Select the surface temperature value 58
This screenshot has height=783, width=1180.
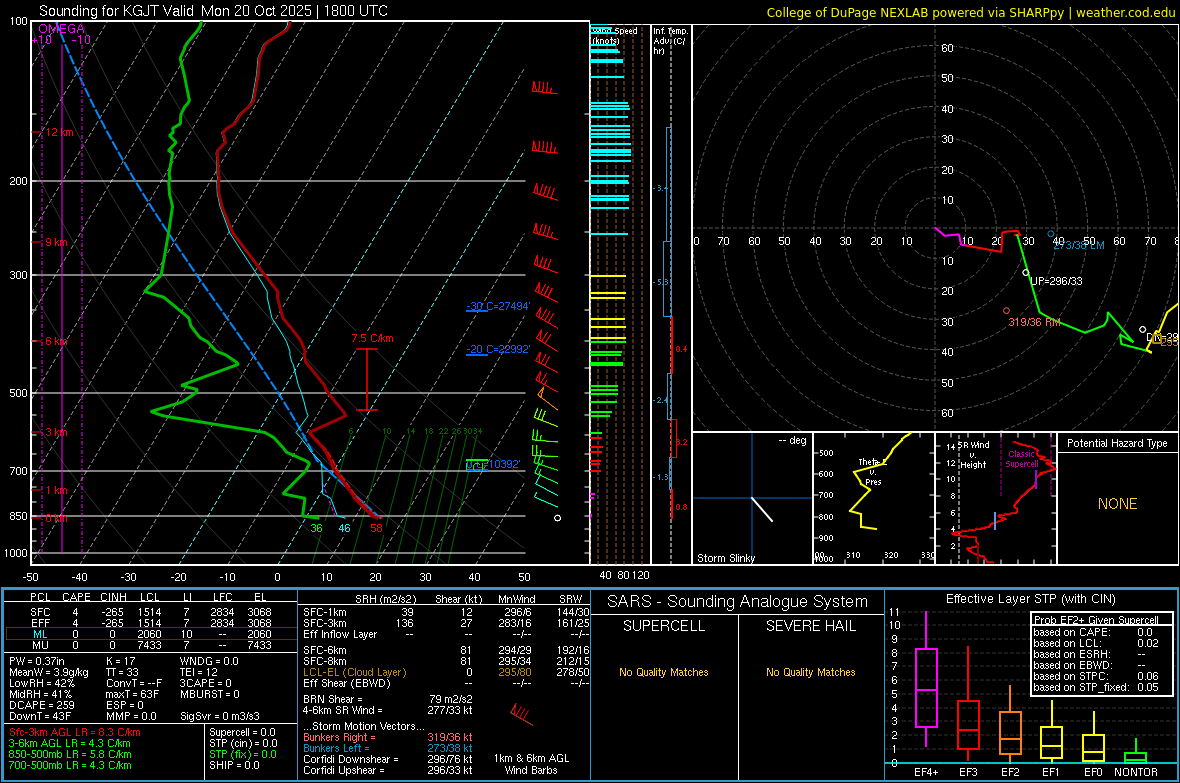click(376, 528)
